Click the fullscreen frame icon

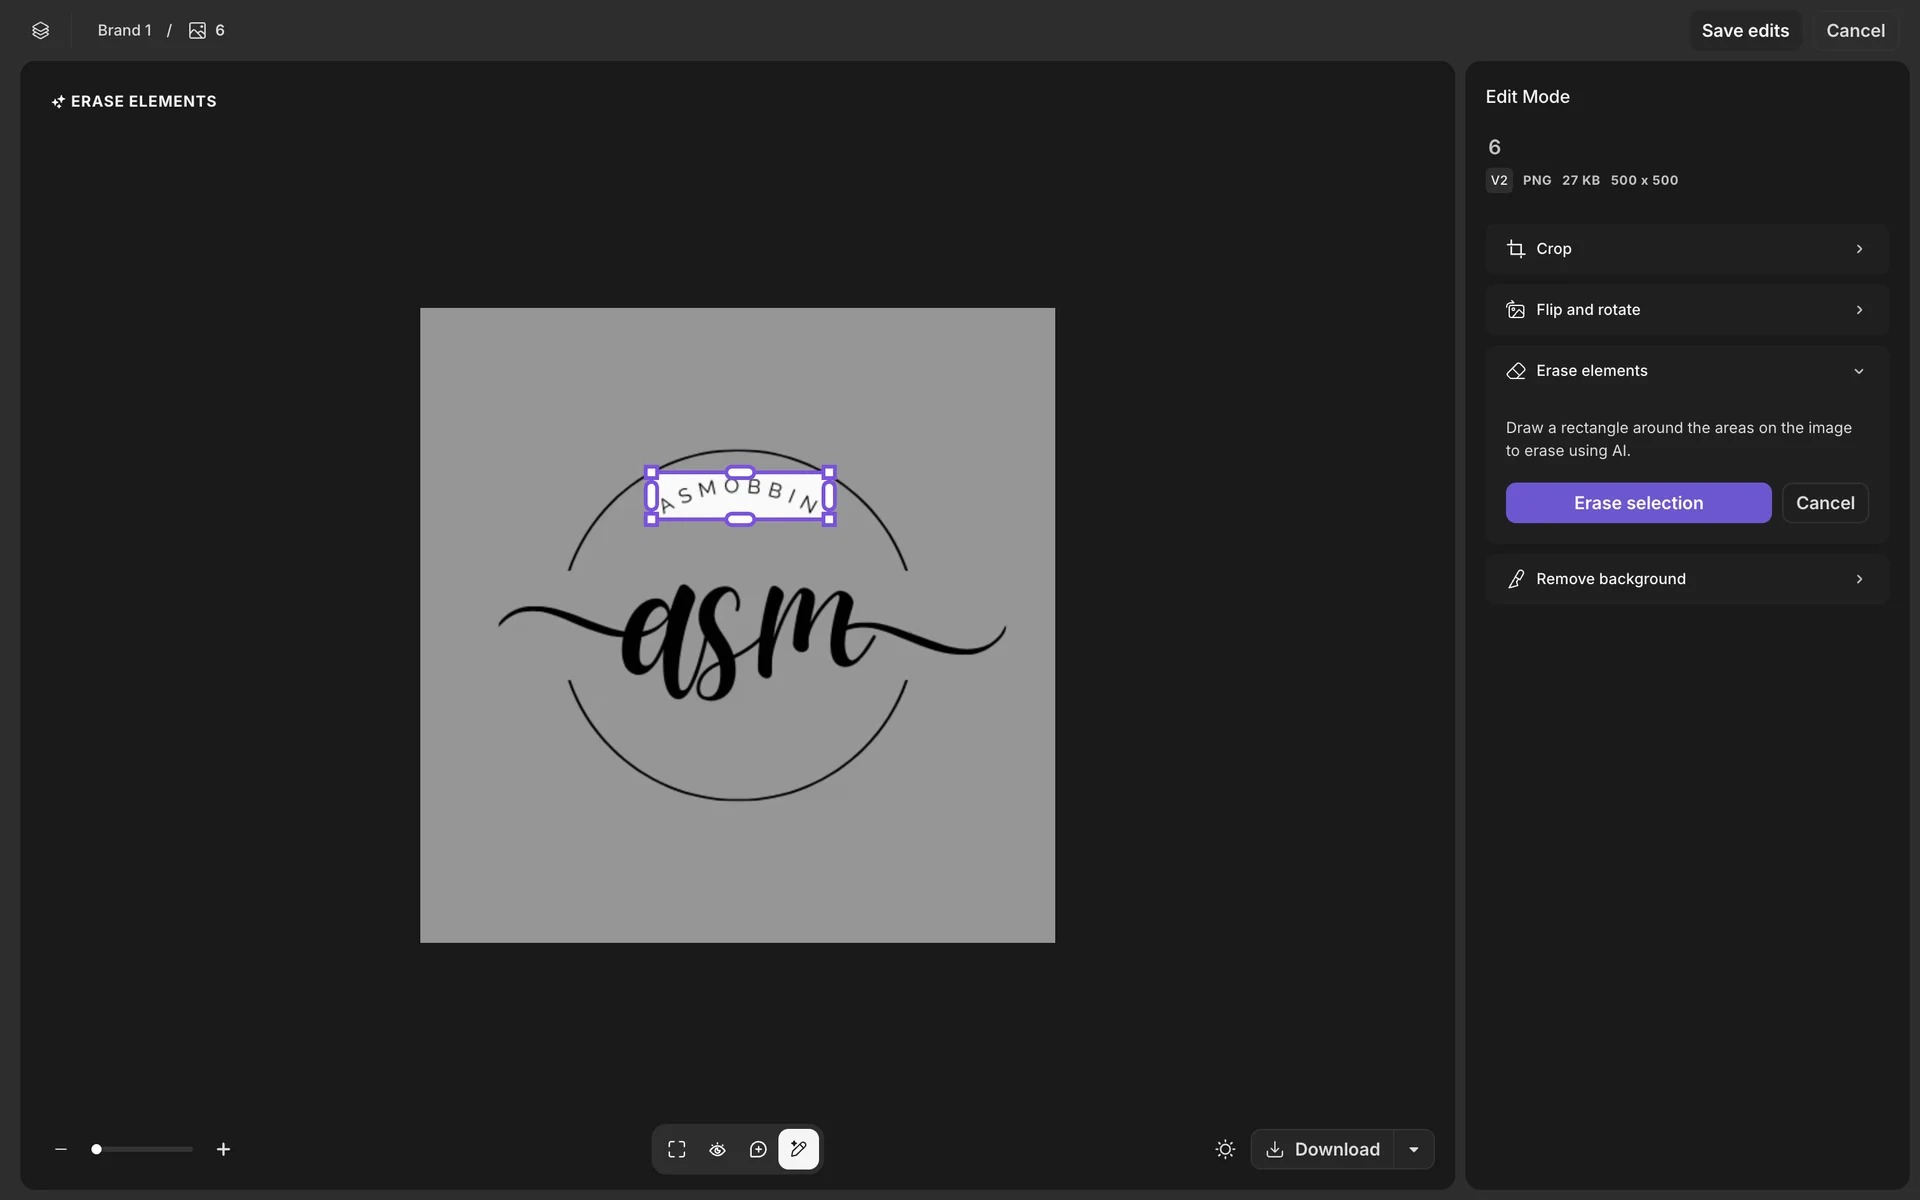pos(677,1149)
